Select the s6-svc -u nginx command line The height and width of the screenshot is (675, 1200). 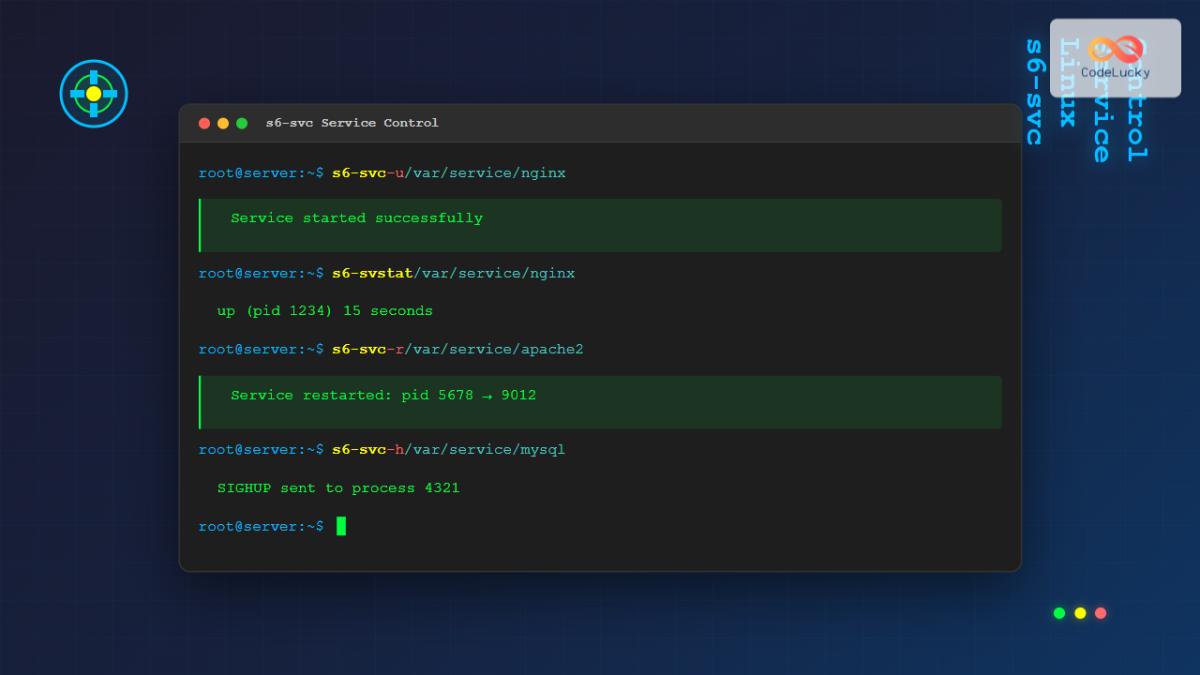(x=383, y=172)
